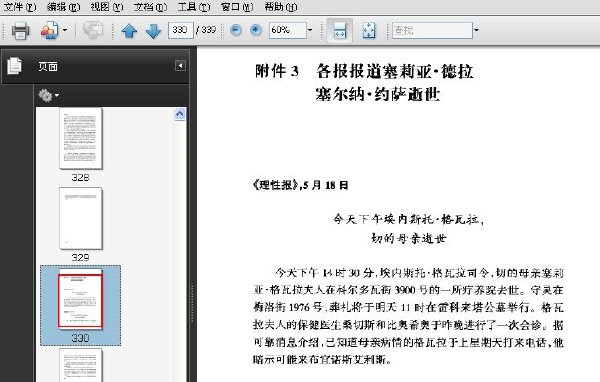Screen dimensions: 600x382
Task: Open the 文件 (File) menu
Action: 20,7
